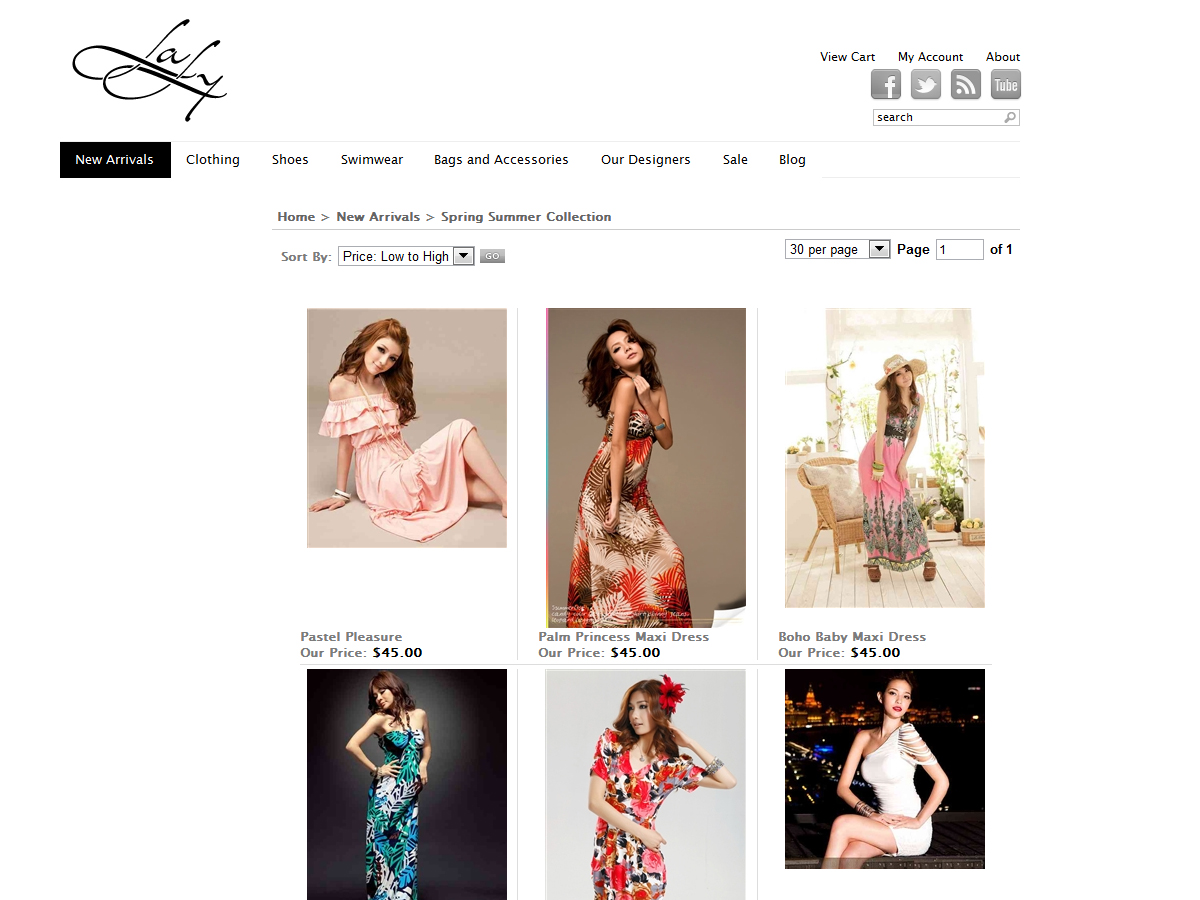Viewport: 1200px width, 900px height.
Task: Click the New Arrivals breadcrumb link
Action: point(378,217)
